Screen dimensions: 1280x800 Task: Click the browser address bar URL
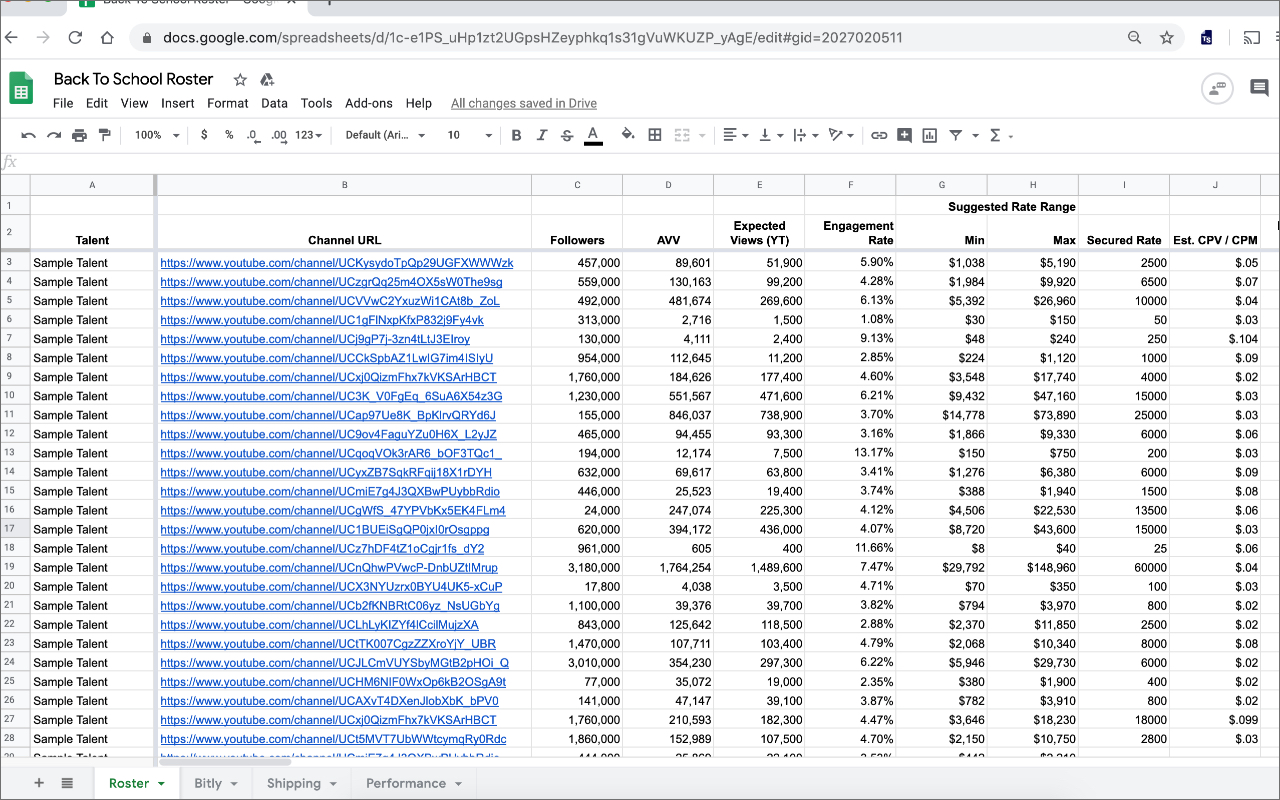[531, 38]
